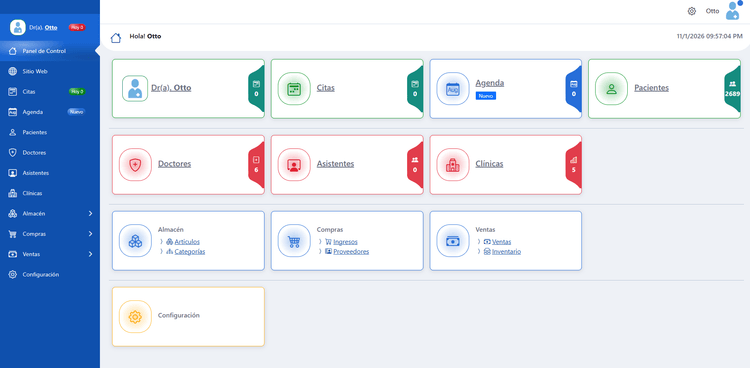Click Otto username text in top bar
This screenshot has height=368, width=750.
click(x=712, y=11)
